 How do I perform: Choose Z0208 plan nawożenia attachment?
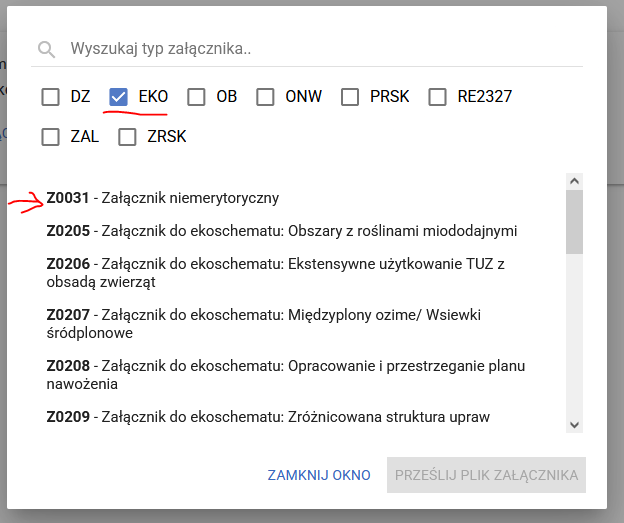tap(285, 375)
